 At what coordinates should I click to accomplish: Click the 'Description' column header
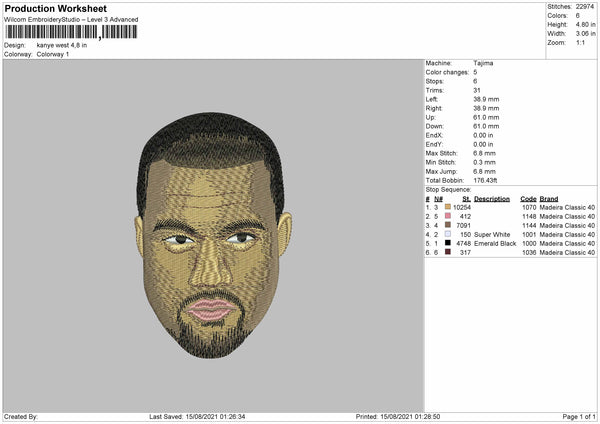click(492, 199)
